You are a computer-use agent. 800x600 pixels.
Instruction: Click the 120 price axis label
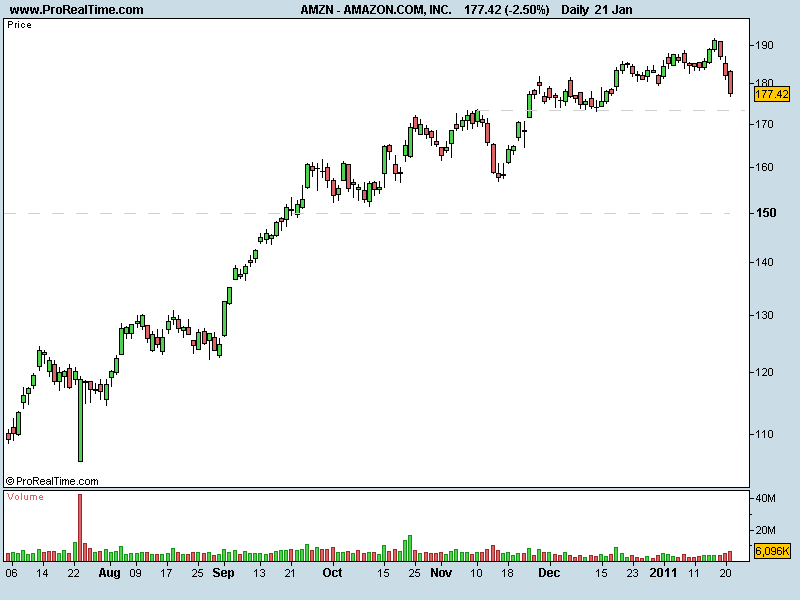point(764,372)
